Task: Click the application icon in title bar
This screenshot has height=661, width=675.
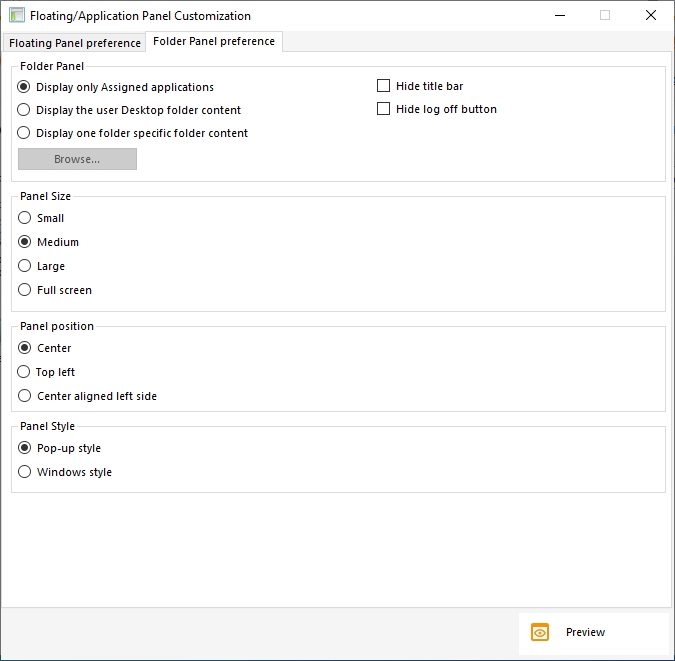Action: pos(17,16)
